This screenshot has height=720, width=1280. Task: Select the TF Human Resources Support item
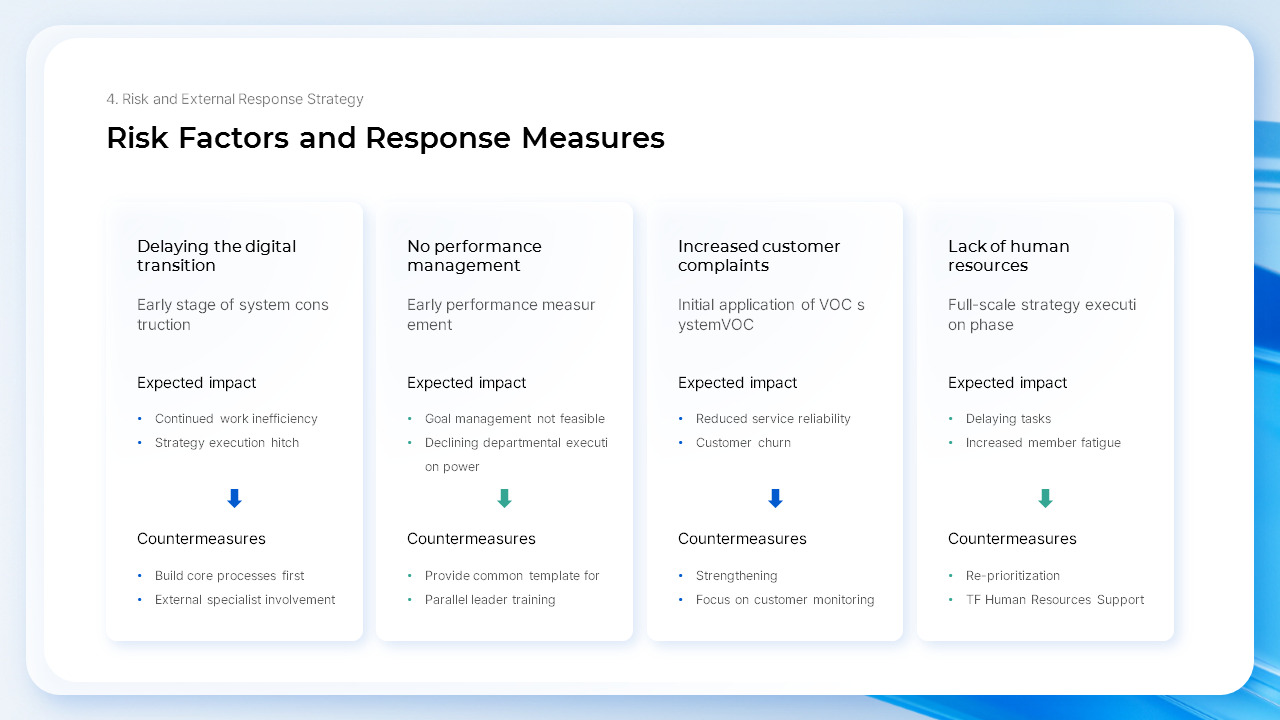click(x=1055, y=600)
